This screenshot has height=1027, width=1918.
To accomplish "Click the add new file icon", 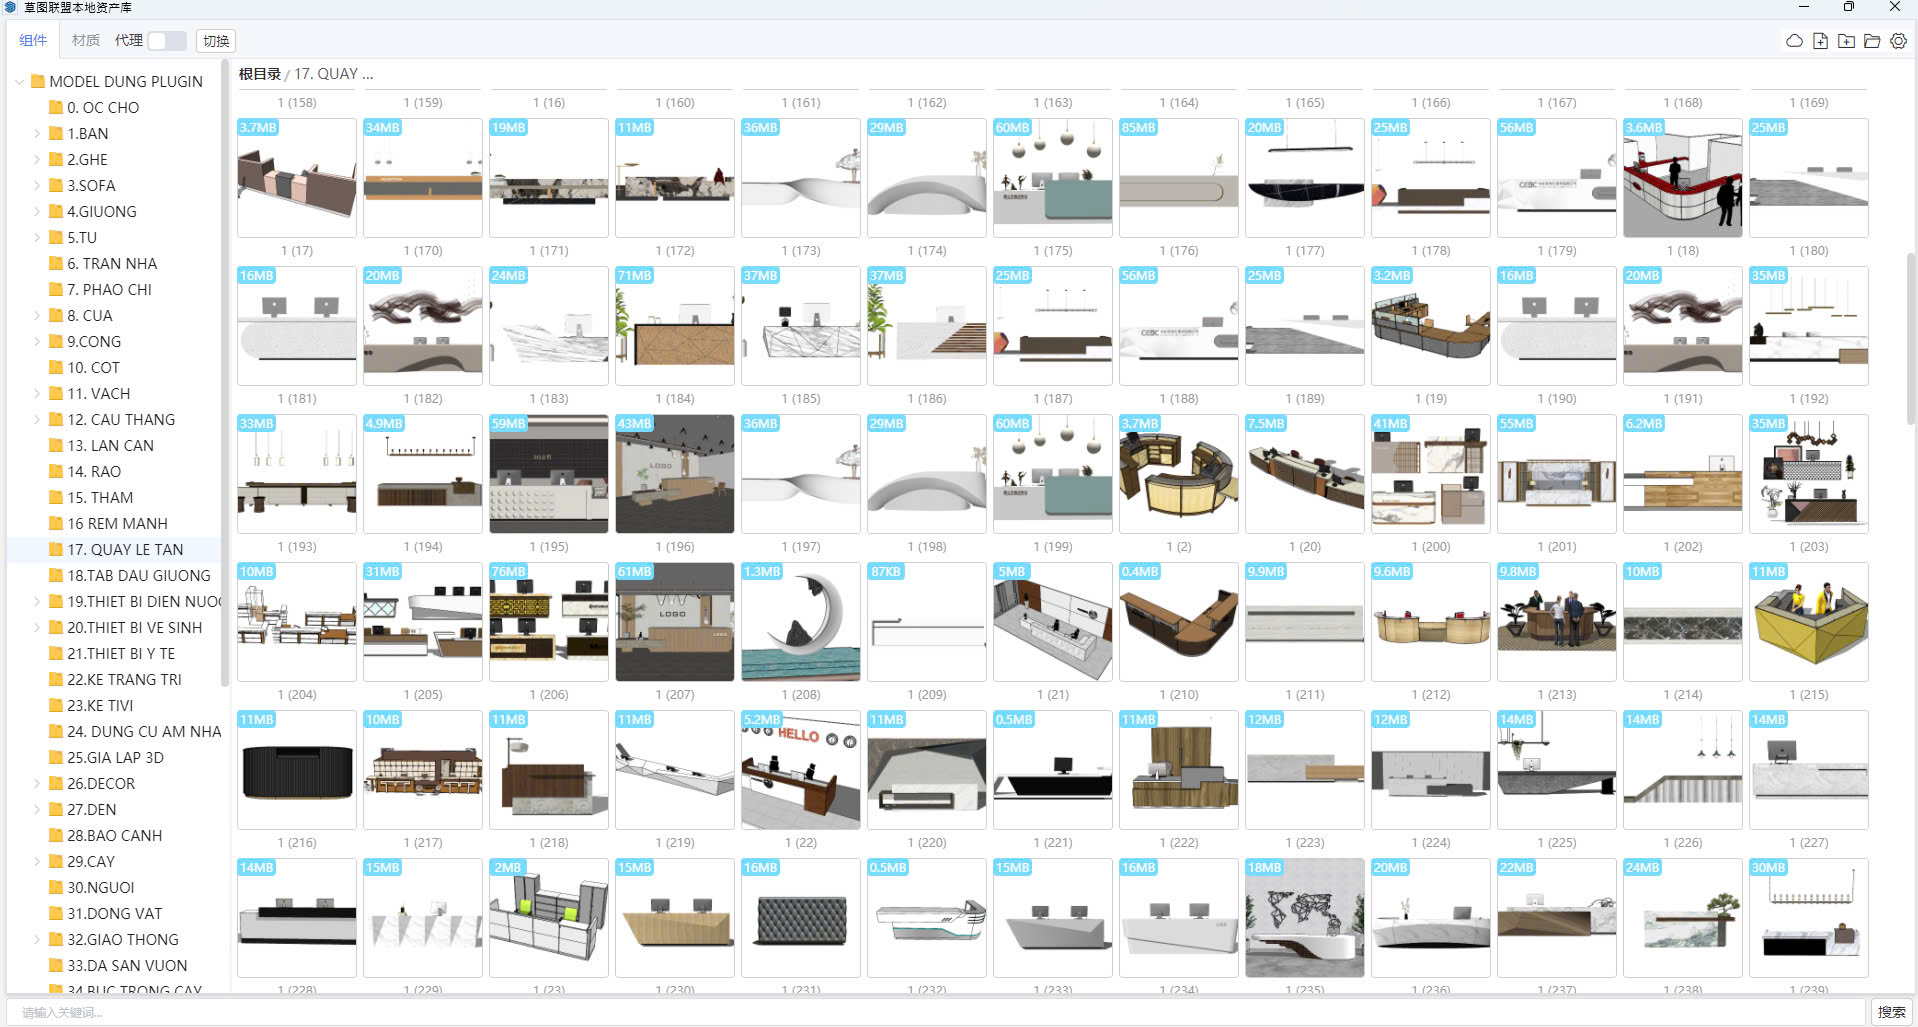I will coord(1820,41).
